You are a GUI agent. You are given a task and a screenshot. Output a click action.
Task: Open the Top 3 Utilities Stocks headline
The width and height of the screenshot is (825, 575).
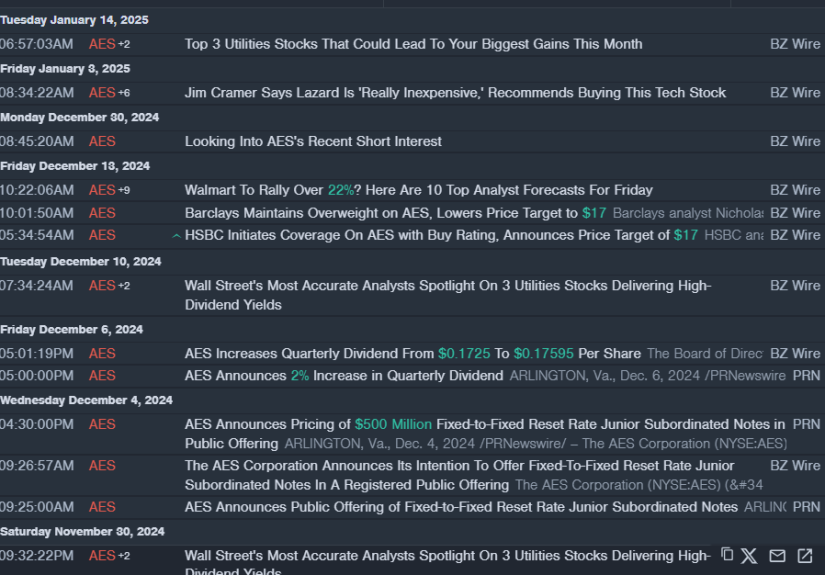click(413, 44)
